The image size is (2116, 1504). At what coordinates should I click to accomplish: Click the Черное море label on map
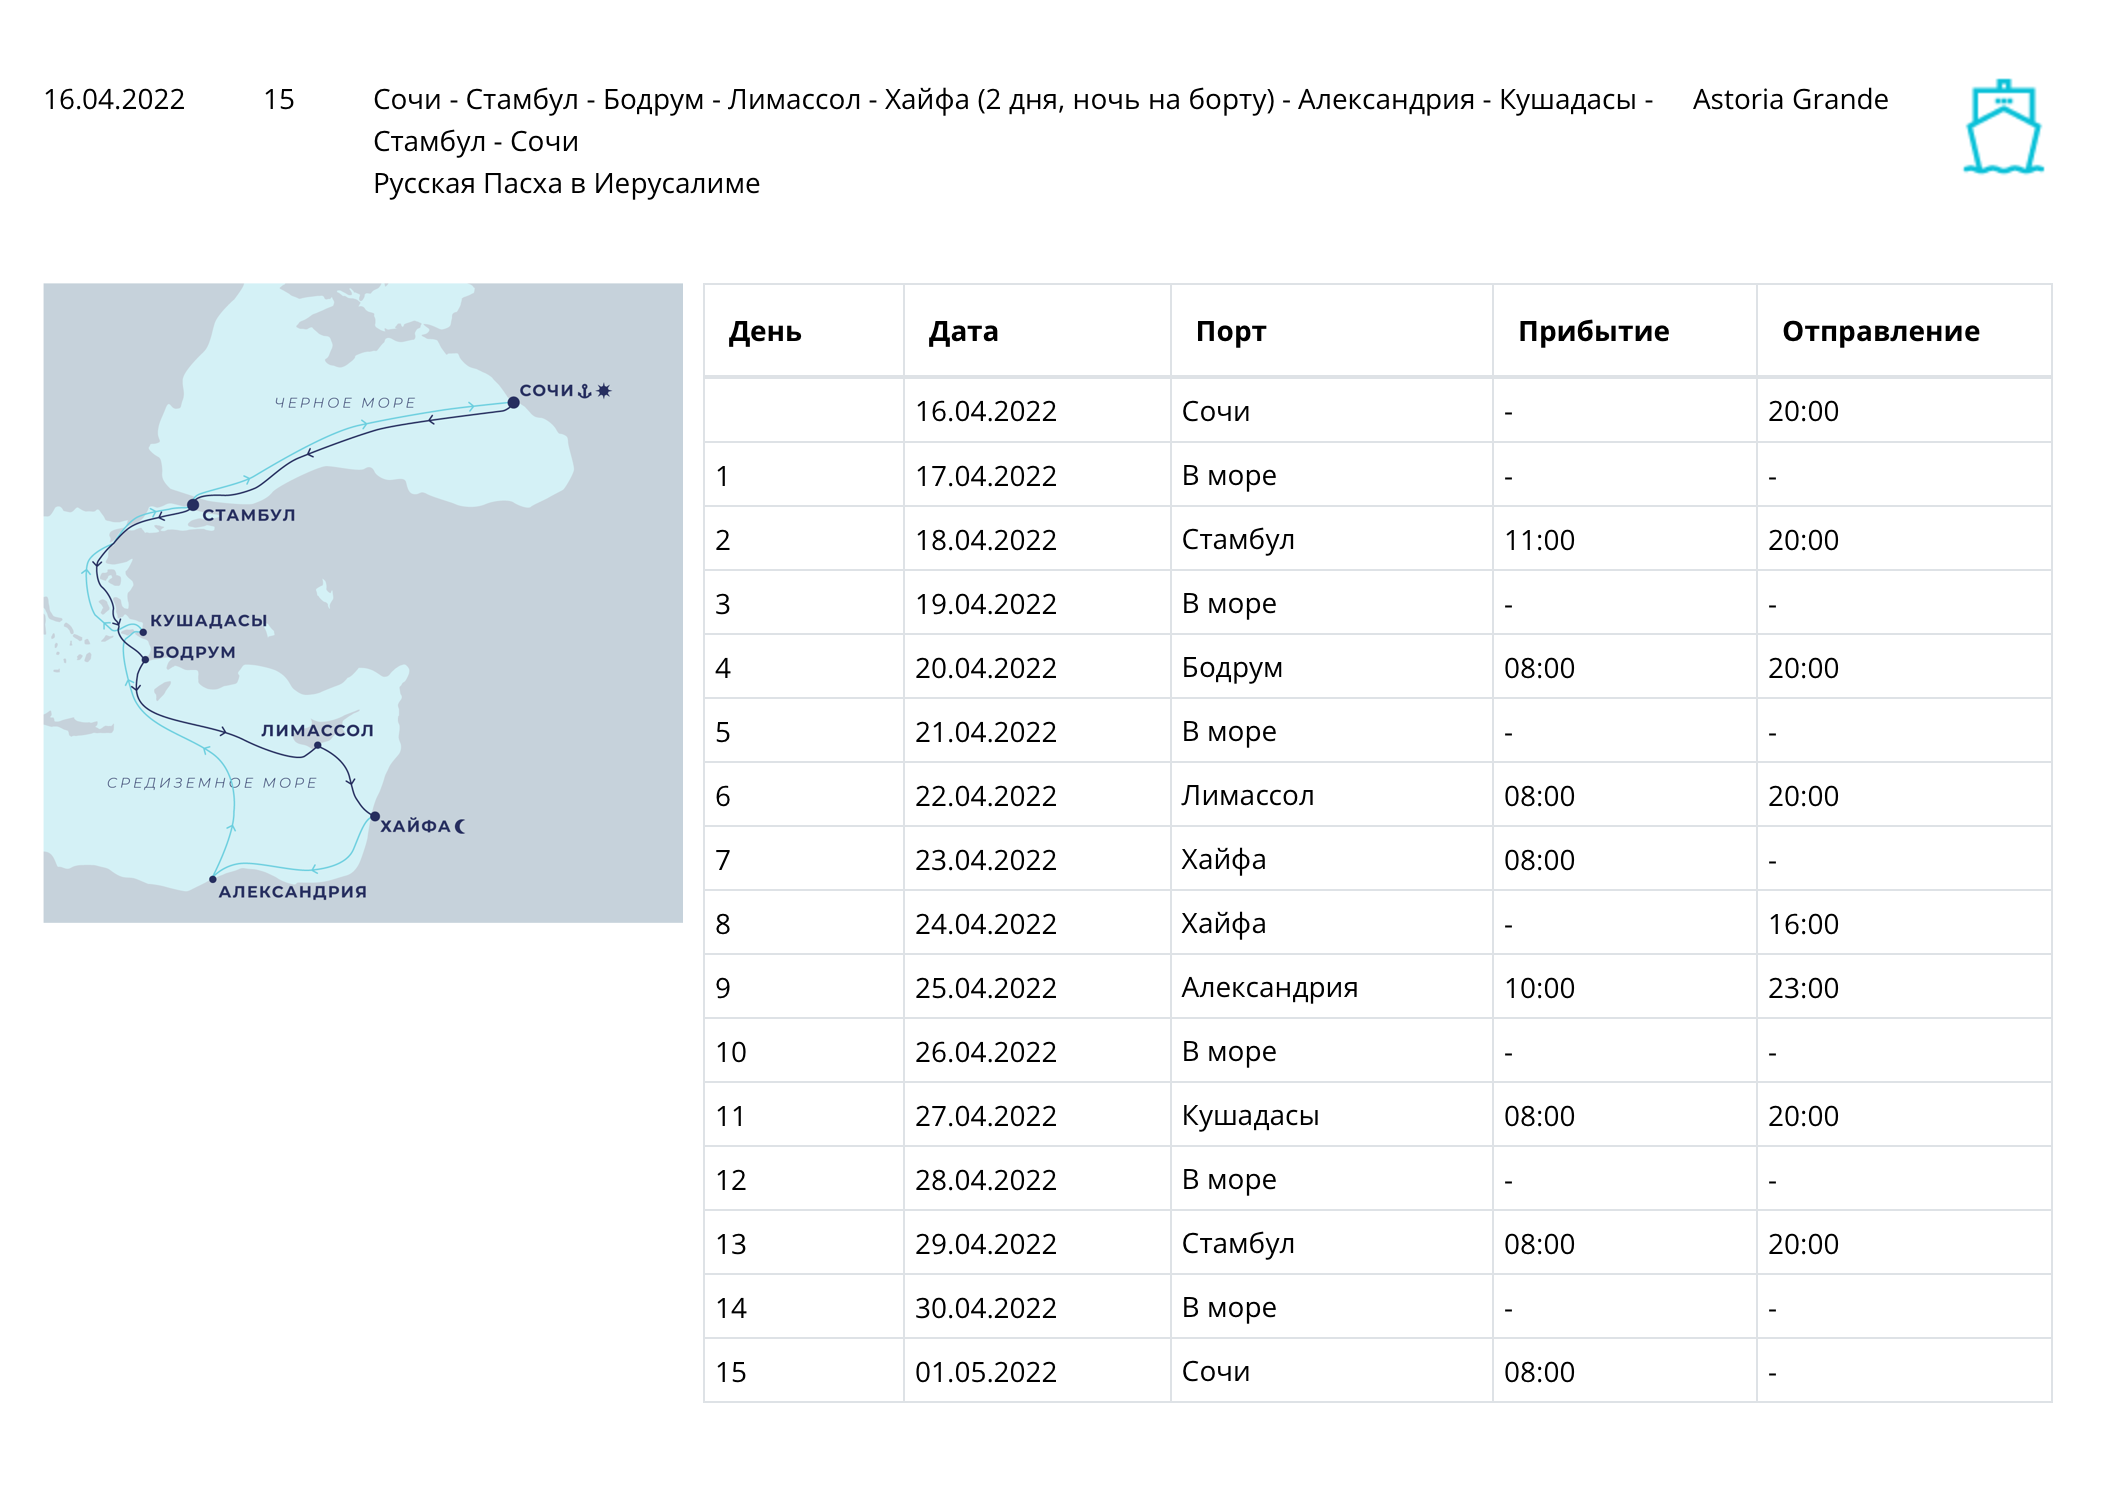pos(345,403)
